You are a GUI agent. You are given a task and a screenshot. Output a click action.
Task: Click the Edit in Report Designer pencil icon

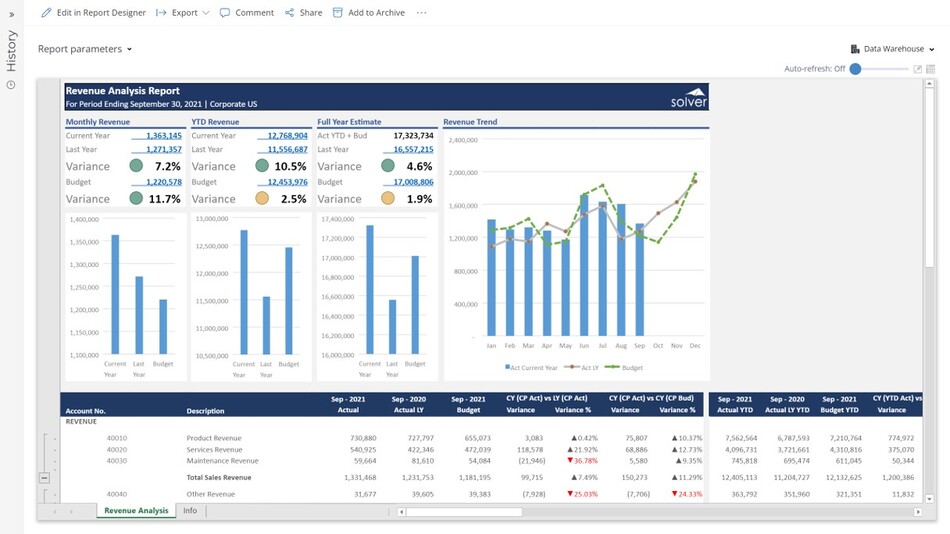46,13
